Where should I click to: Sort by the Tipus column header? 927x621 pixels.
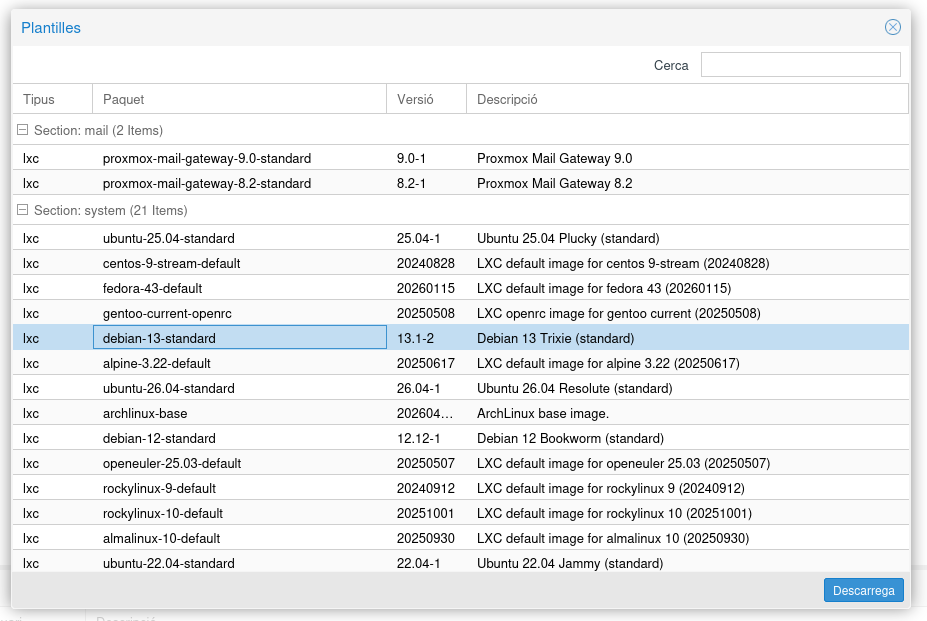(x=53, y=99)
